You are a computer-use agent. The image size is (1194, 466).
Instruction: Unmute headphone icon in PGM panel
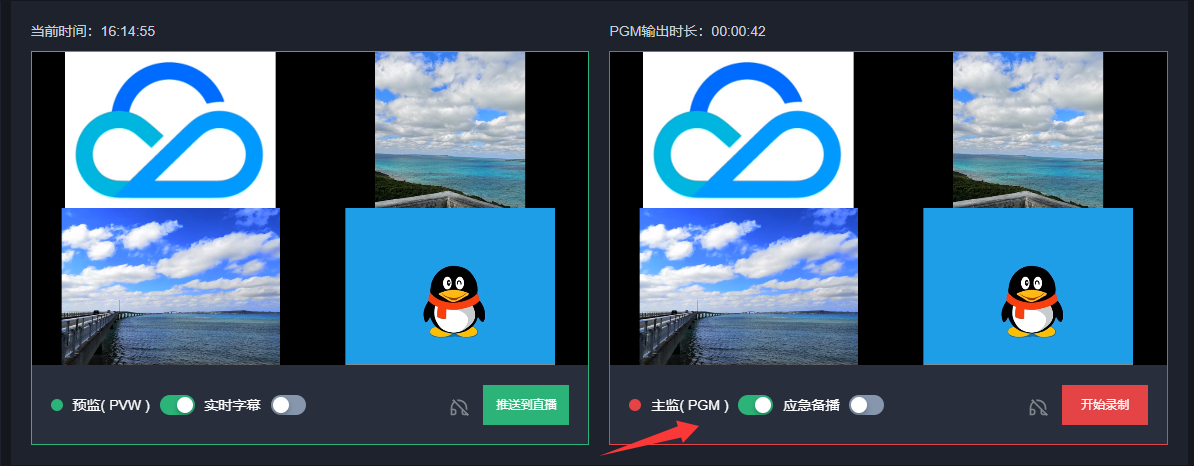[1037, 407]
